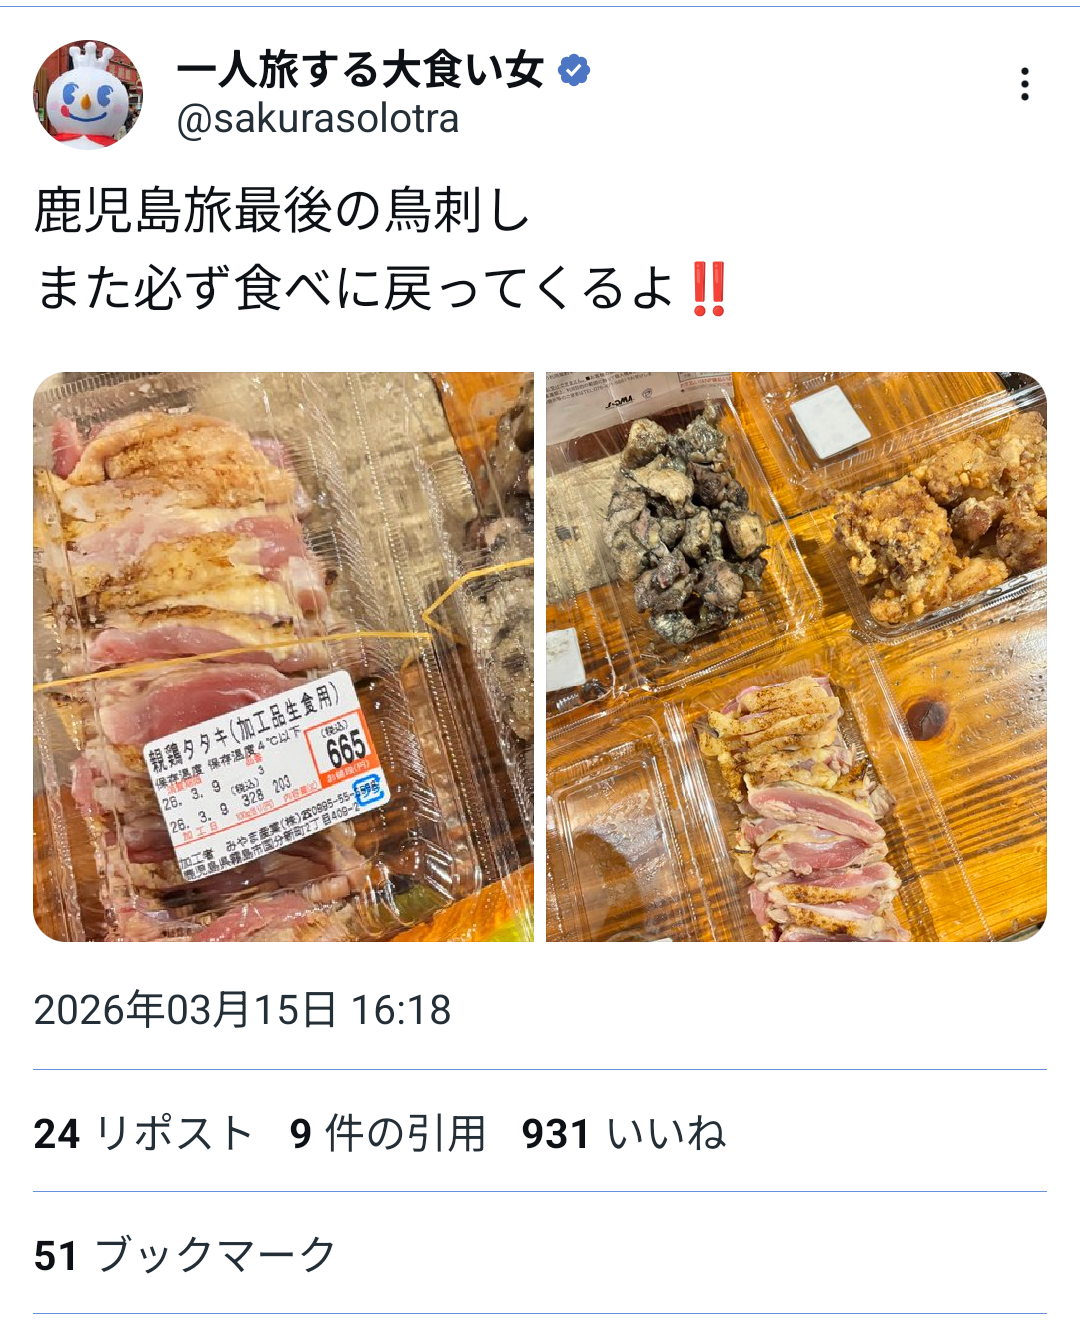Tap the post timestamp 2026年03月15日 16:18
The width and height of the screenshot is (1080, 1329).
243,1010
